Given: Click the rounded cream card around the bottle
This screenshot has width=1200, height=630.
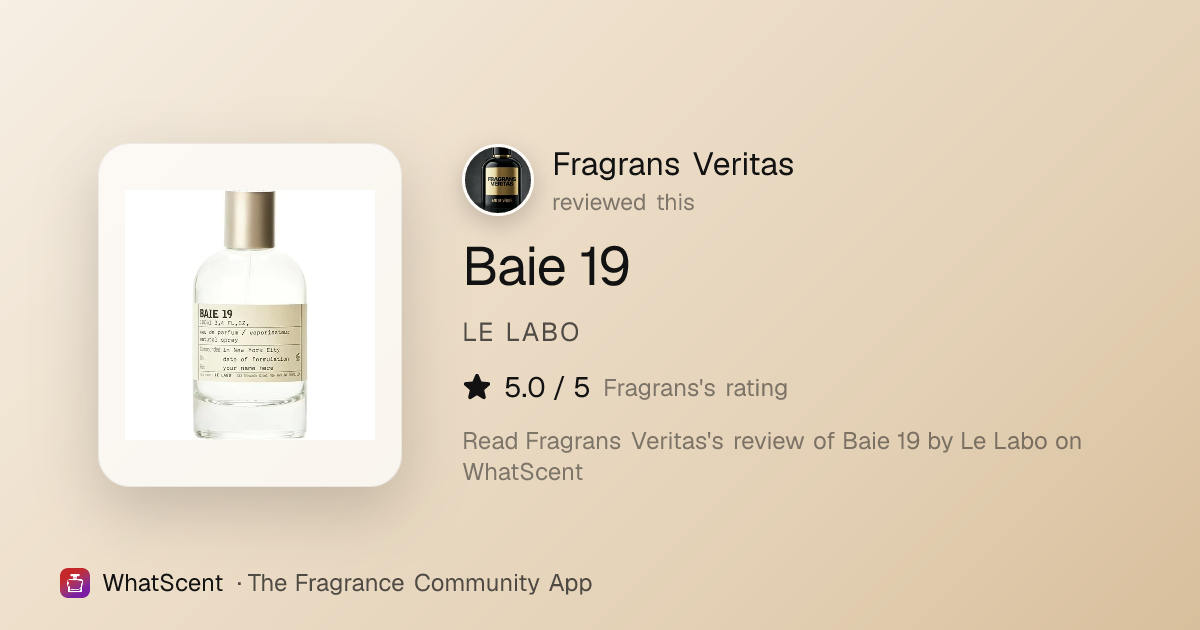Looking at the screenshot, I should pos(250,315).
